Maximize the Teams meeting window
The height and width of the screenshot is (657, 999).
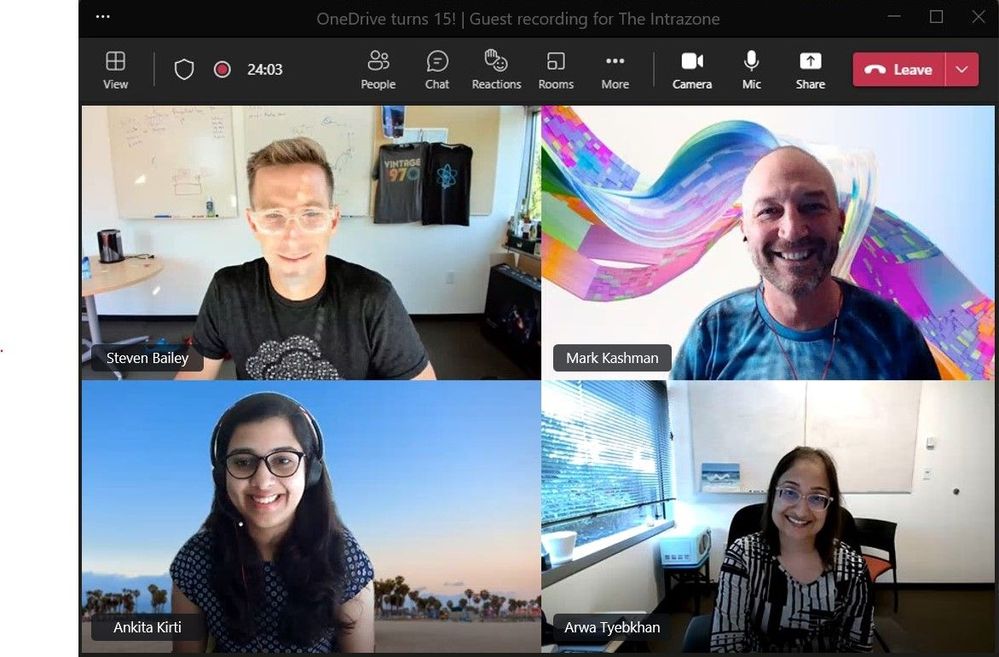(936, 17)
